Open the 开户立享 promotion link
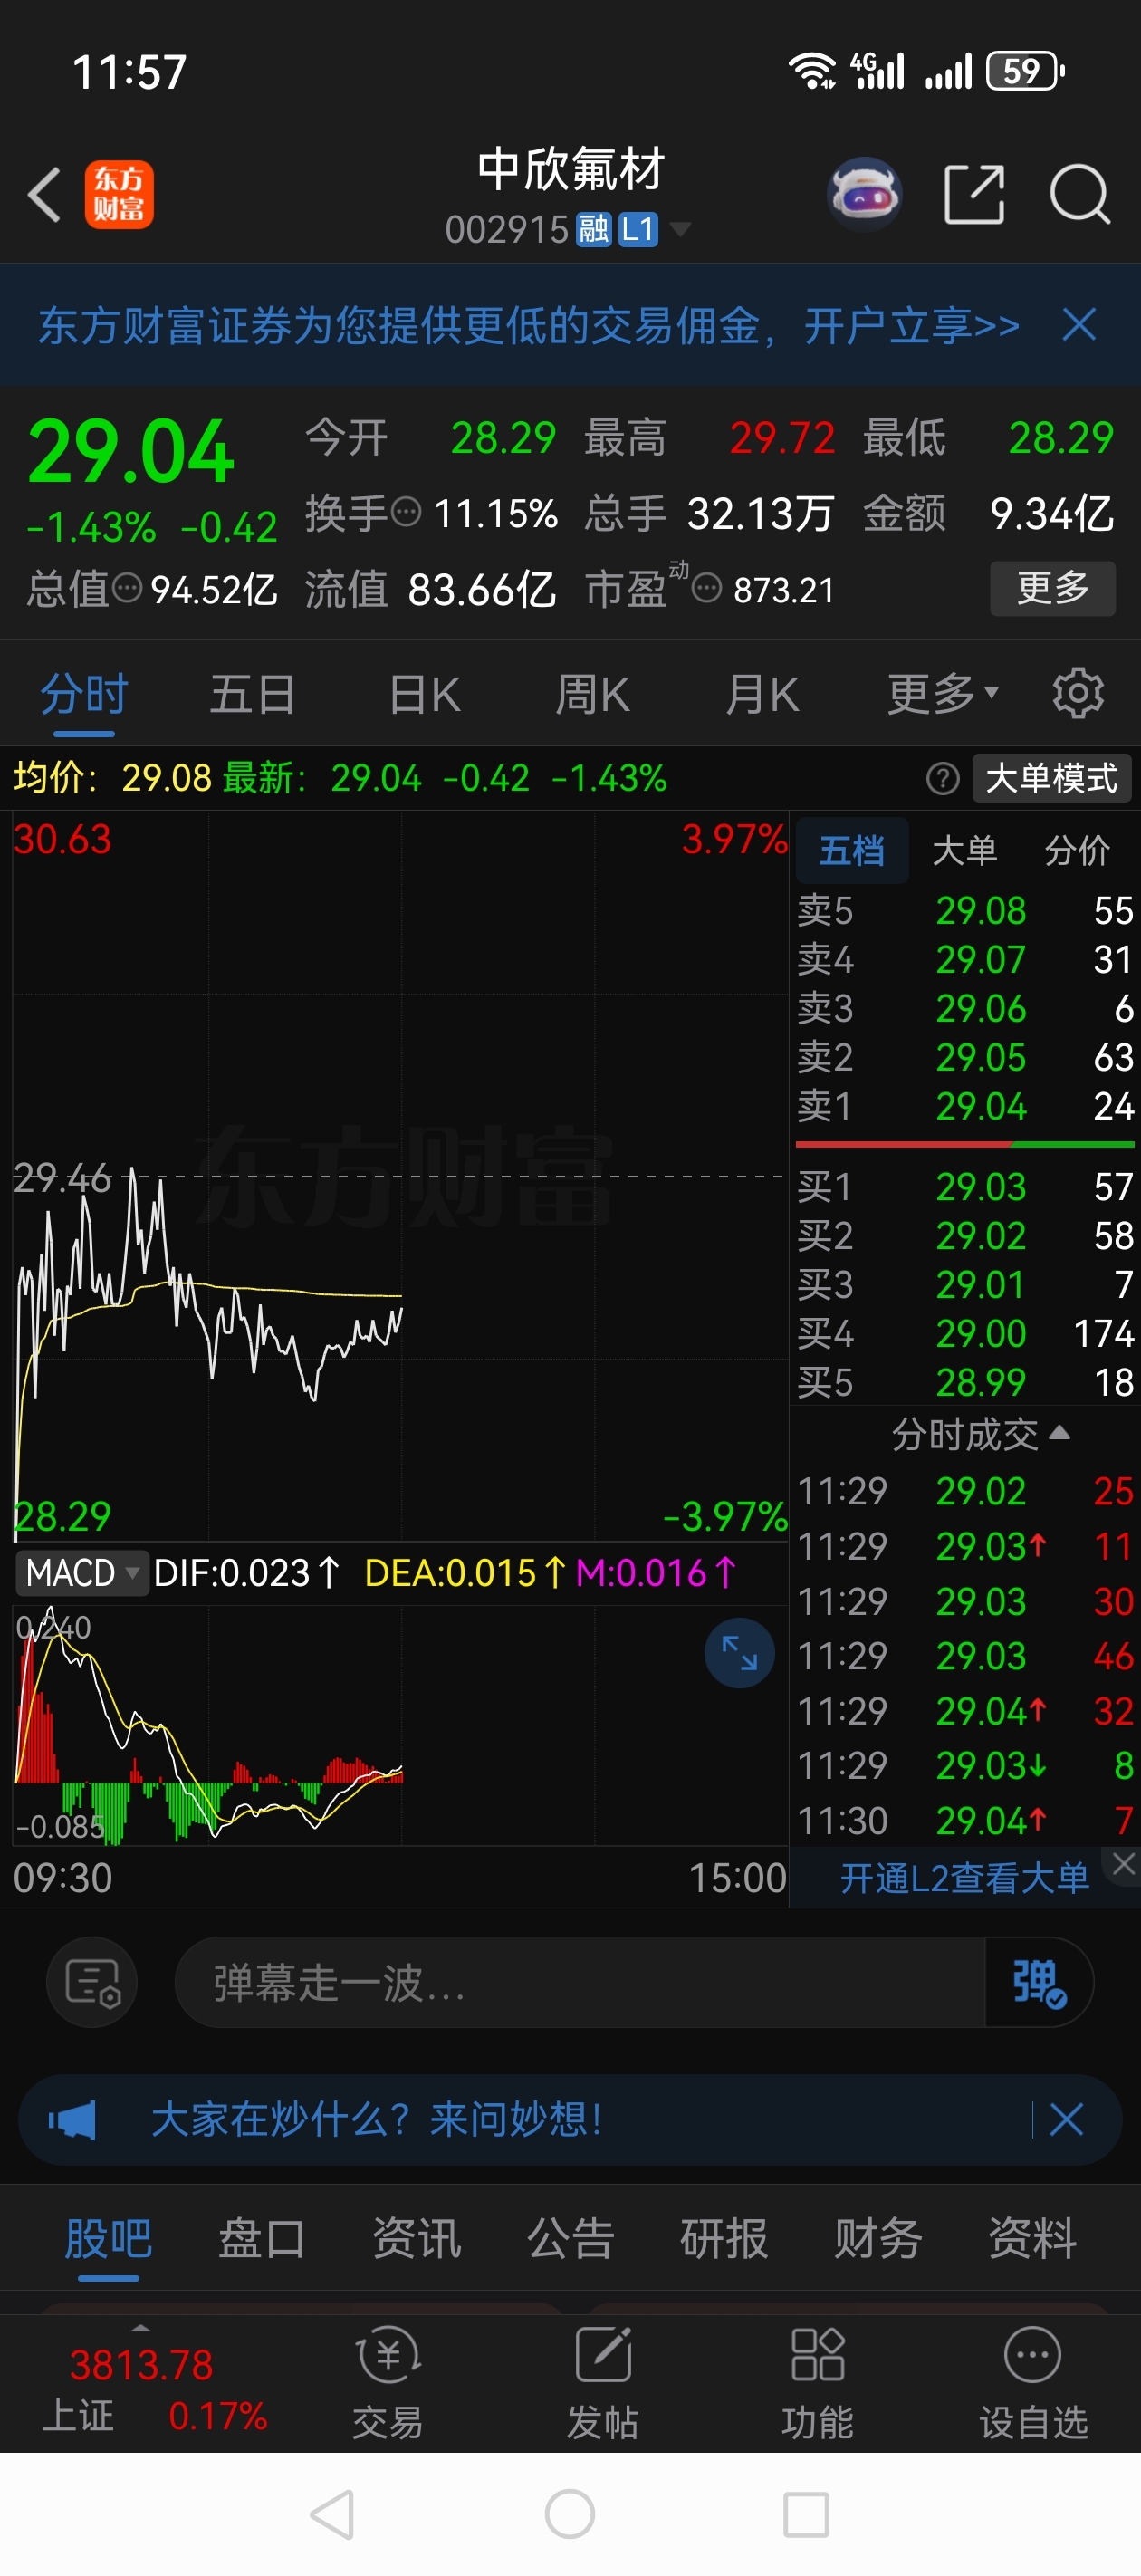1141x2576 pixels. pyautogui.click(x=912, y=325)
